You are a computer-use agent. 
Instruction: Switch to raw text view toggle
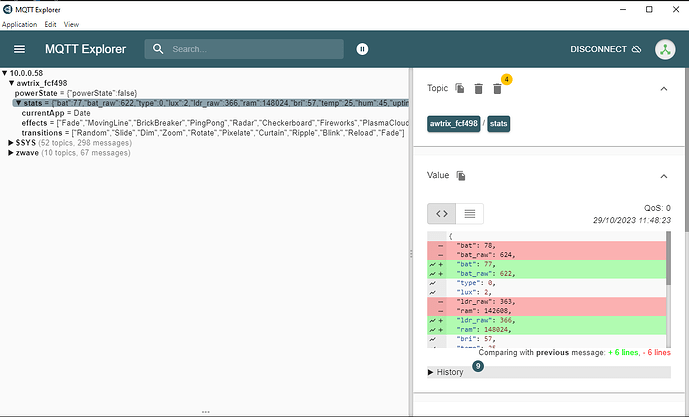[471, 213]
